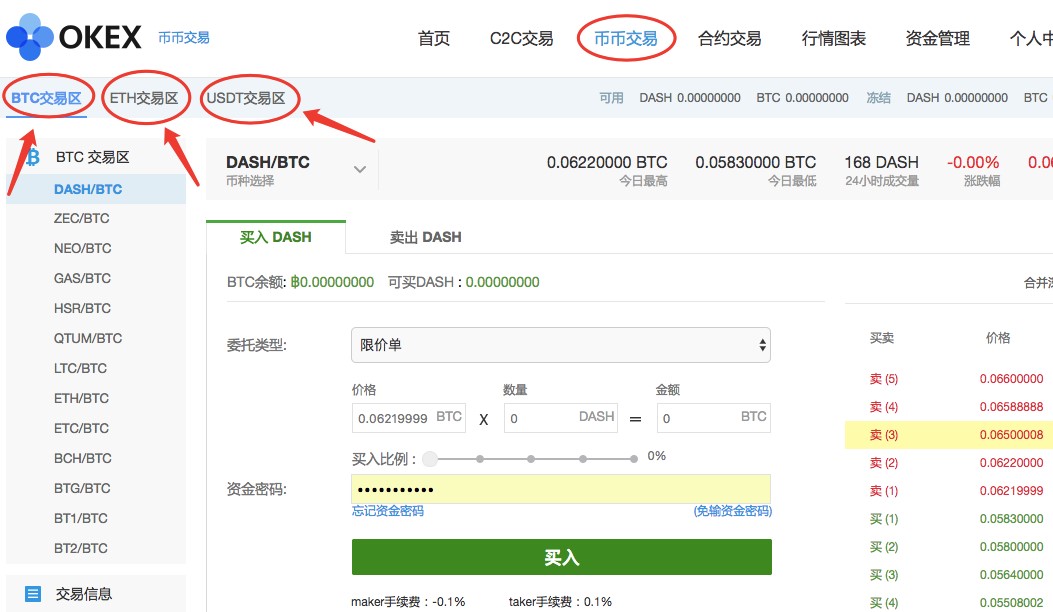Image resolution: width=1053 pixels, height=612 pixels.
Task: Click highlighted 卖 (3) order row
Action: coord(948,435)
